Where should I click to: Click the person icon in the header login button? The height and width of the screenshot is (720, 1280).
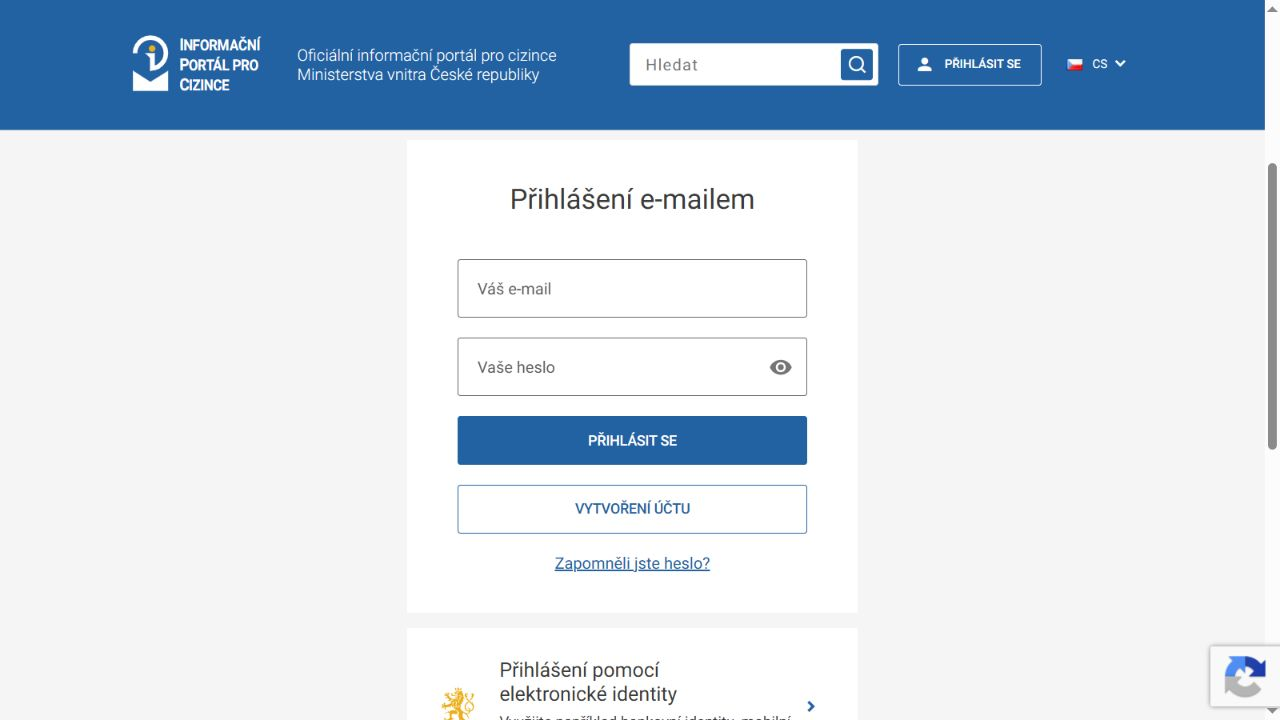tap(924, 64)
